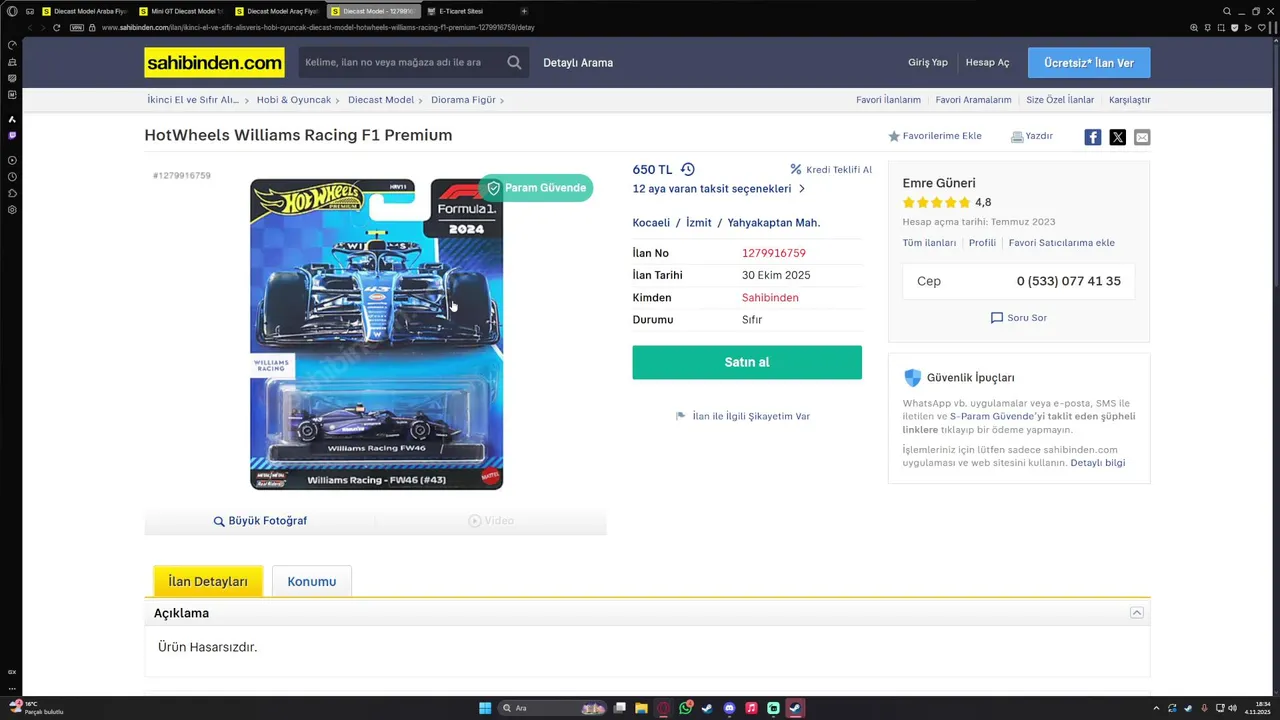
Task: Click the Yahyakaptan Mah. location link
Action: point(774,223)
